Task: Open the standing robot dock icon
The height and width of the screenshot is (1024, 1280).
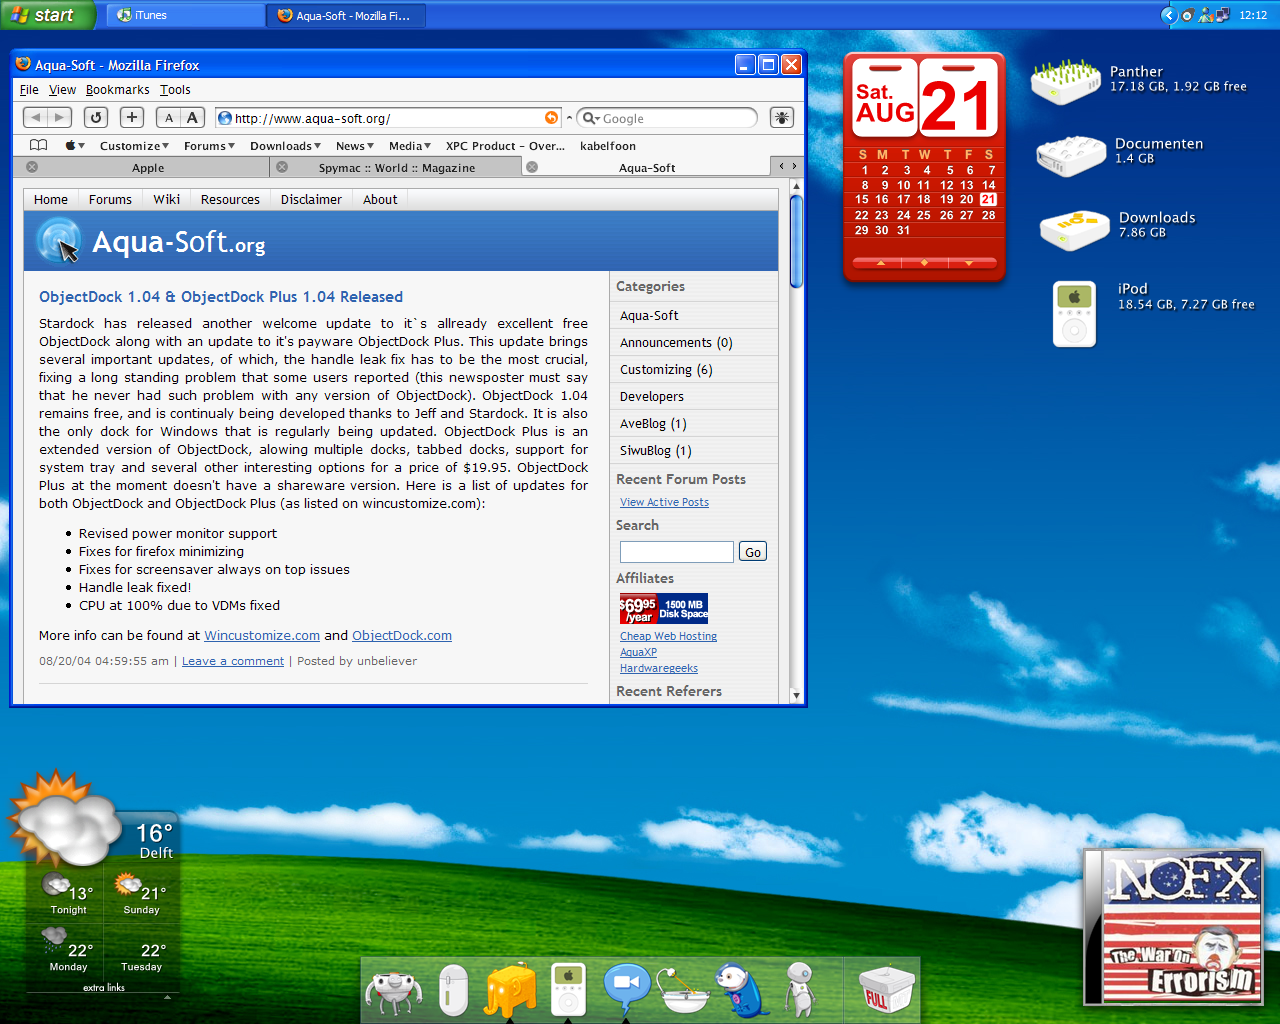Action: (x=800, y=989)
